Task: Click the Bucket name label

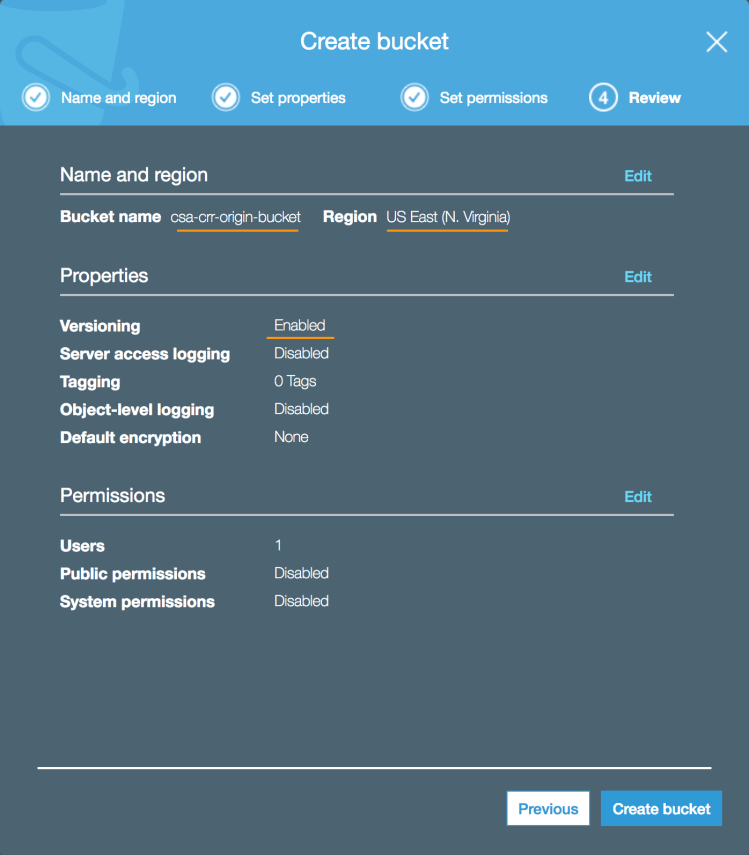Action: pos(110,216)
